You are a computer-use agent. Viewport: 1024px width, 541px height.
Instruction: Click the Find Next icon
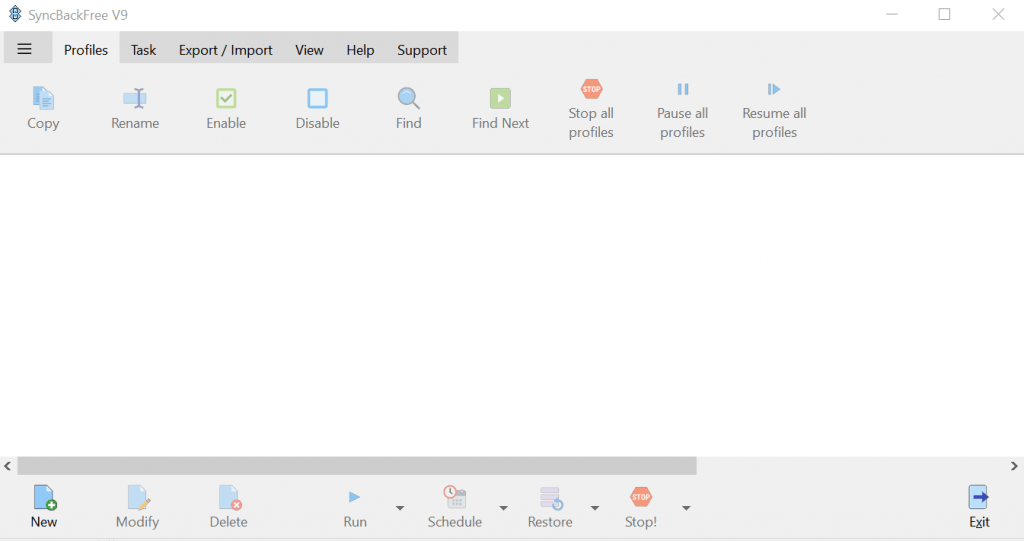pyautogui.click(x=500, y=99)
